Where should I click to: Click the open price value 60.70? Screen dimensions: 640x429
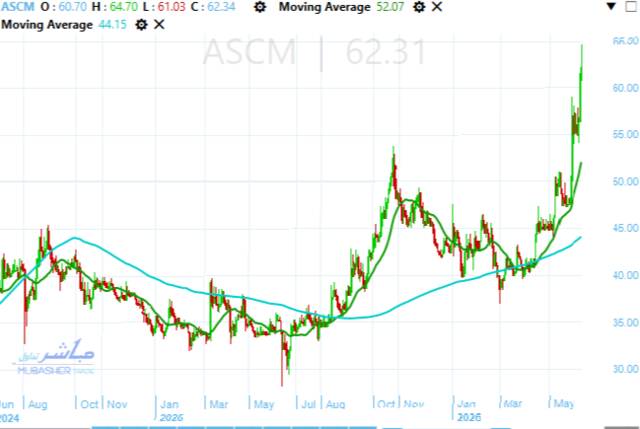pyautogui.click(x=73, y=7)
